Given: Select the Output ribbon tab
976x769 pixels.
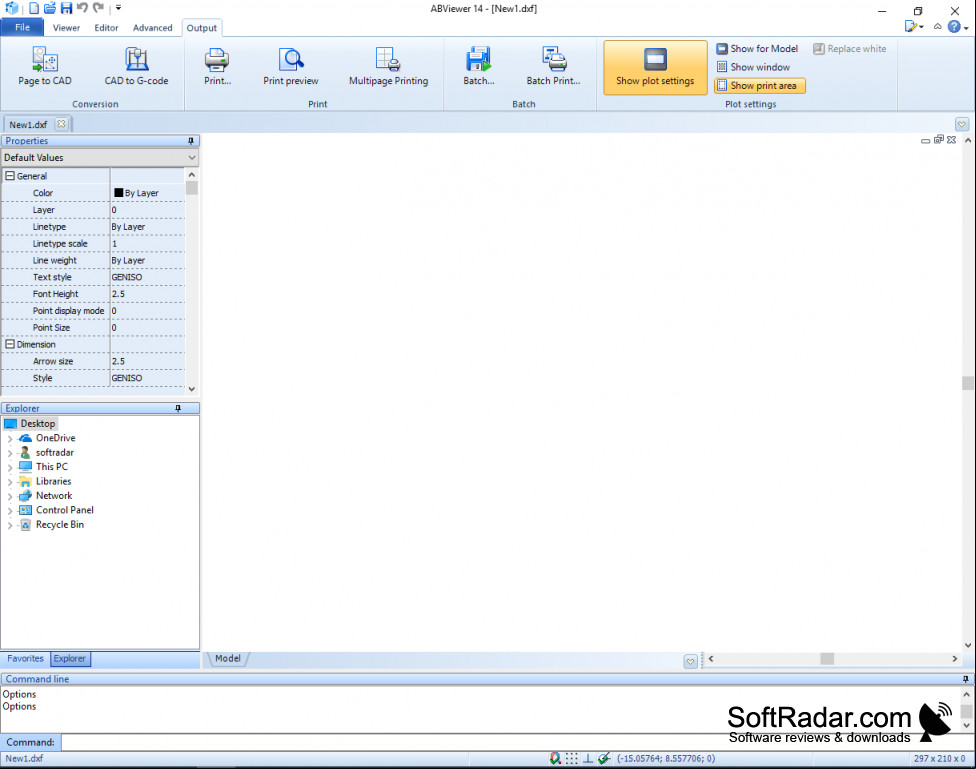Looking at the screenshot, I should (202, 28).
